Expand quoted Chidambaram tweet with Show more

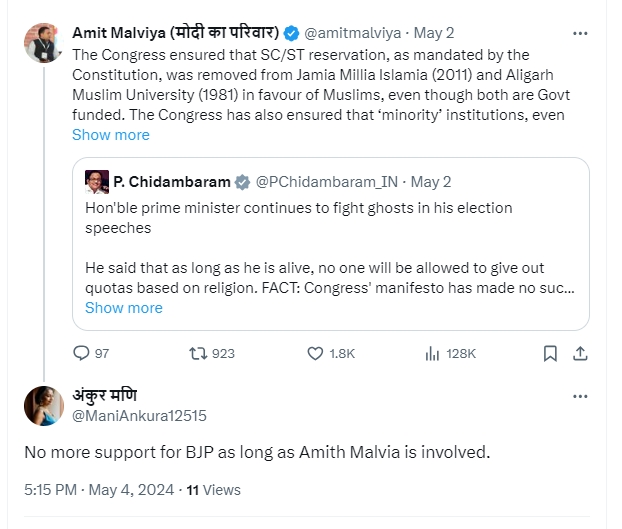pyautogui.click(x=124, y=308)
